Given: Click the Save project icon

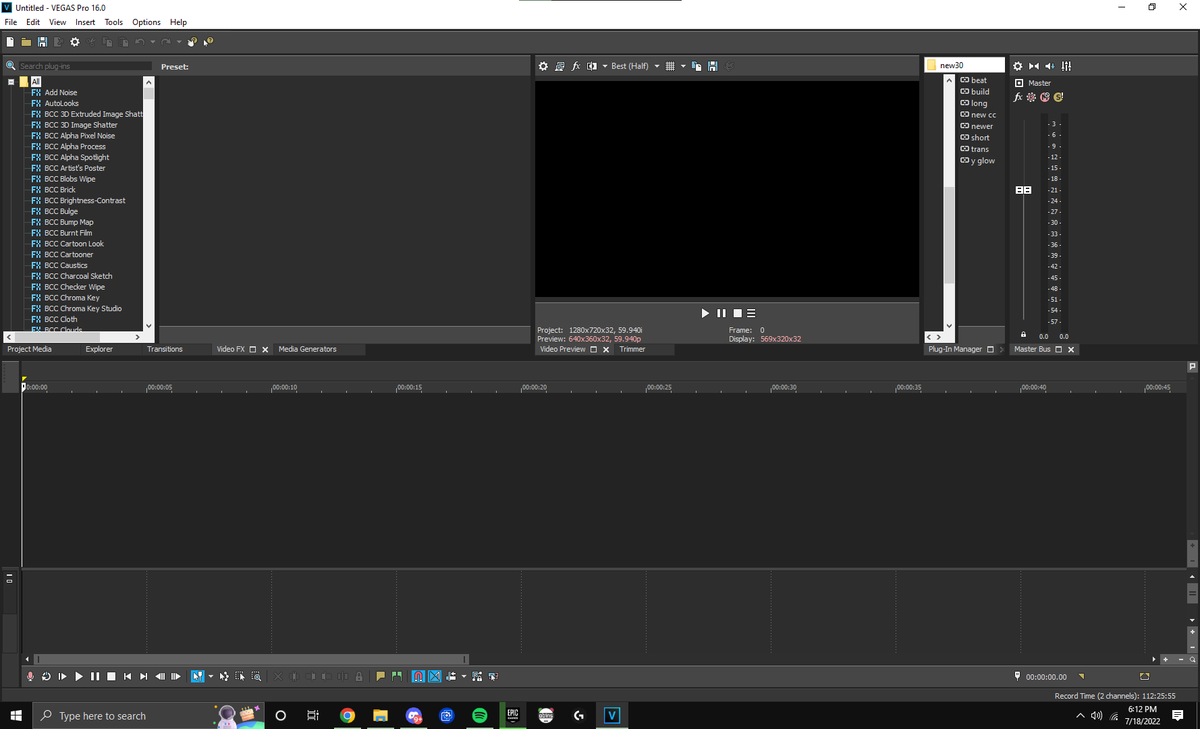Looking at the screenshot, I should pos(42,42).
